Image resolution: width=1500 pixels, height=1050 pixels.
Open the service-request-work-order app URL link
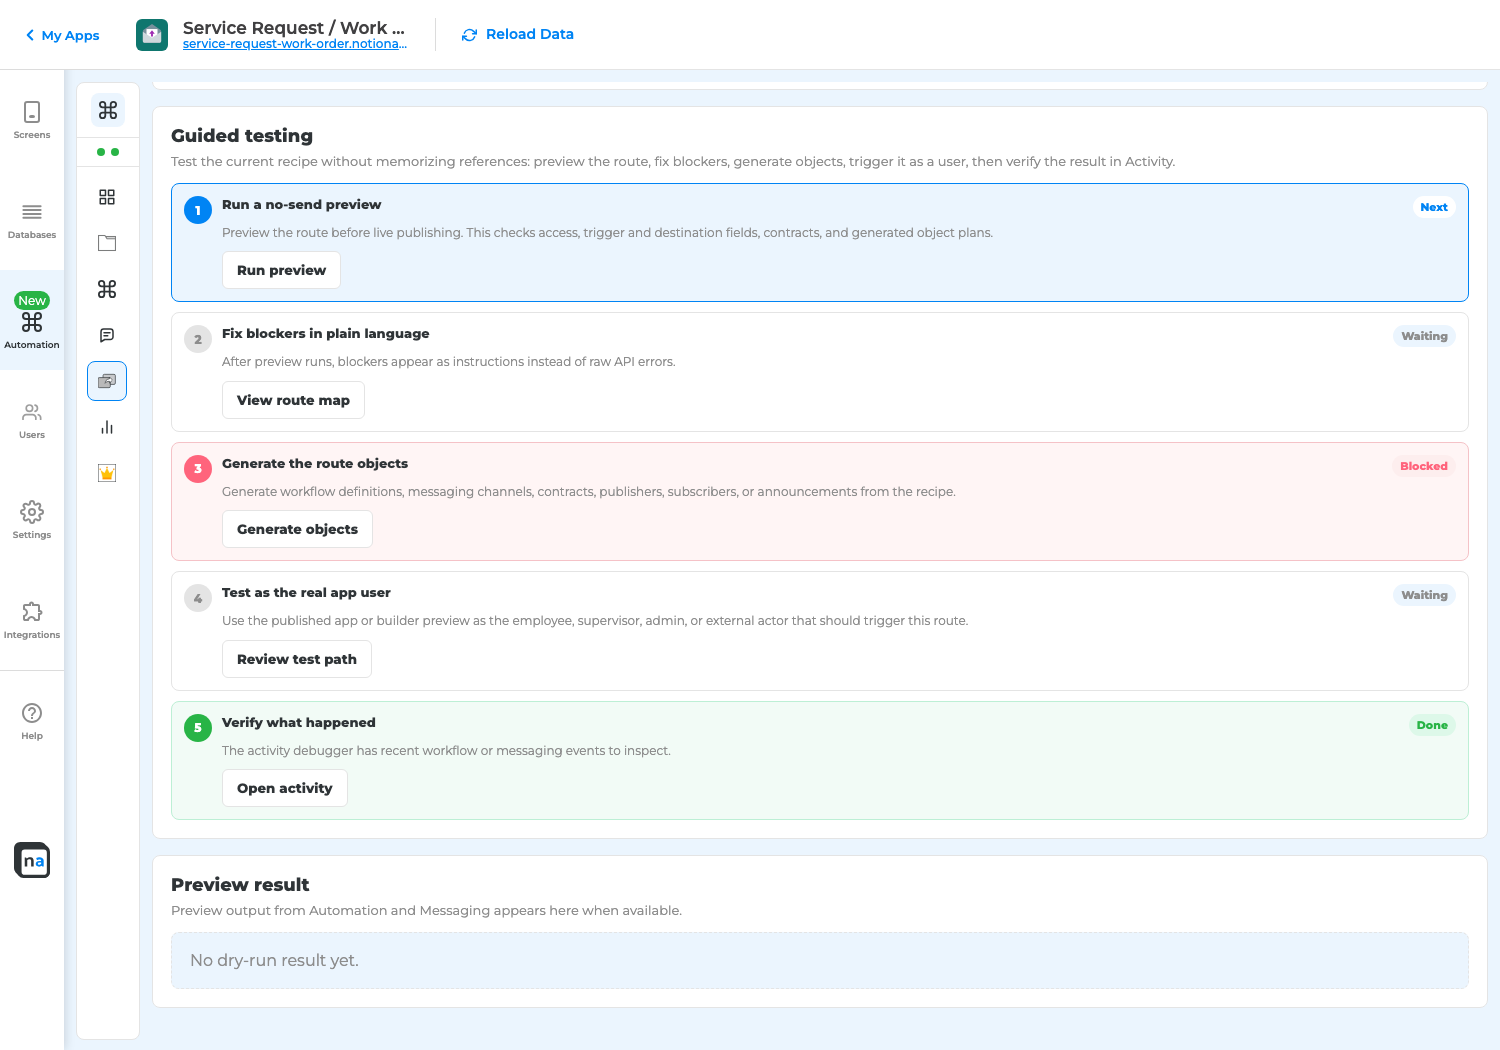pyautogui.click(x=295, y=44)
